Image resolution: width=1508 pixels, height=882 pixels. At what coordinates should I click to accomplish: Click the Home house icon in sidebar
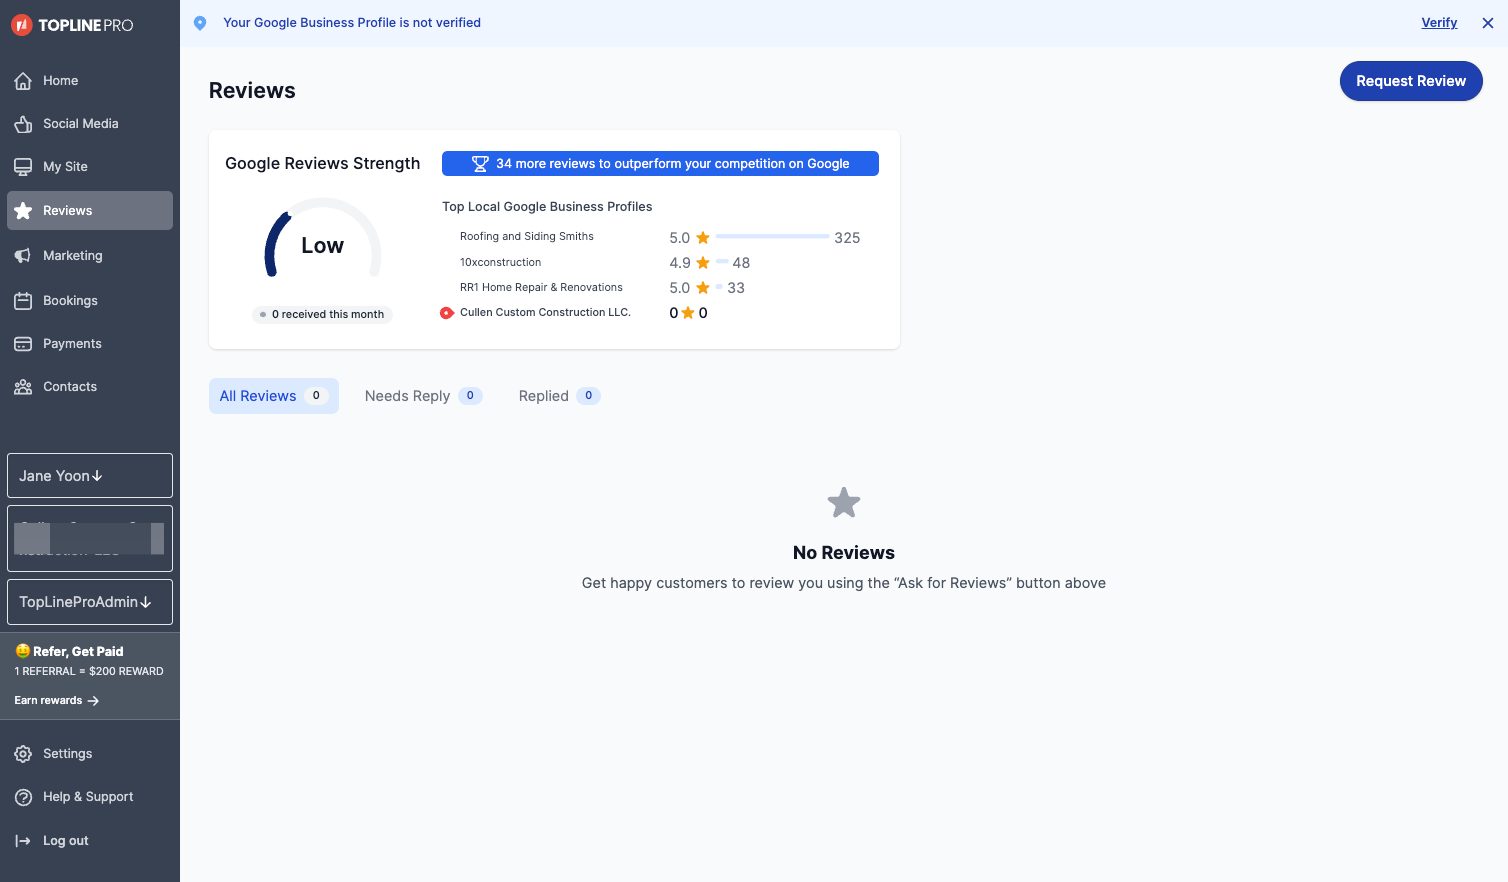click(23, 81)
